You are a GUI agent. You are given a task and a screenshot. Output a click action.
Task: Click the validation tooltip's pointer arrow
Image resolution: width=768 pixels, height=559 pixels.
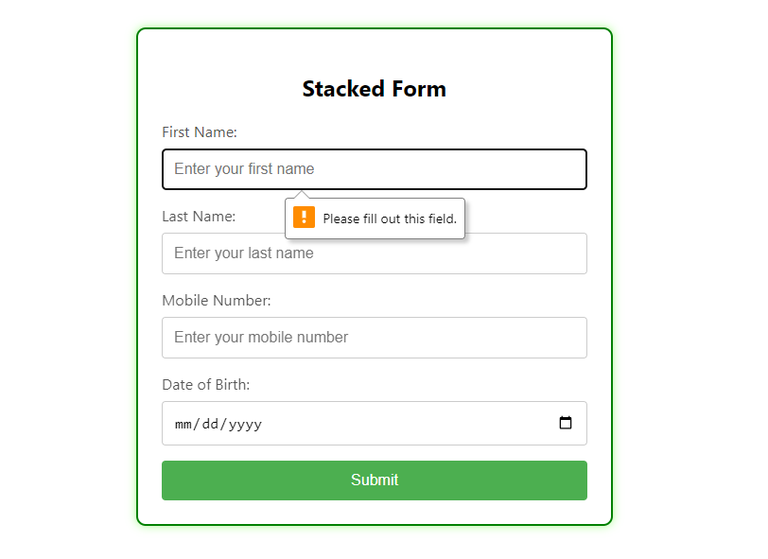pos(304,194)
